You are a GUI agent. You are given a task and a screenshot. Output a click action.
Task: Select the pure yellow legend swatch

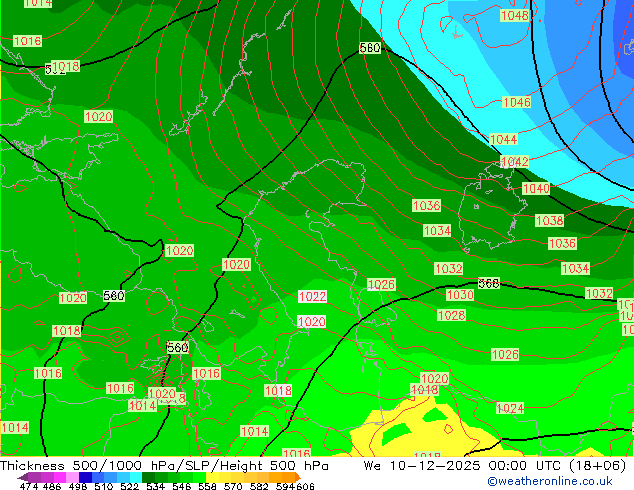coord(212,477)
